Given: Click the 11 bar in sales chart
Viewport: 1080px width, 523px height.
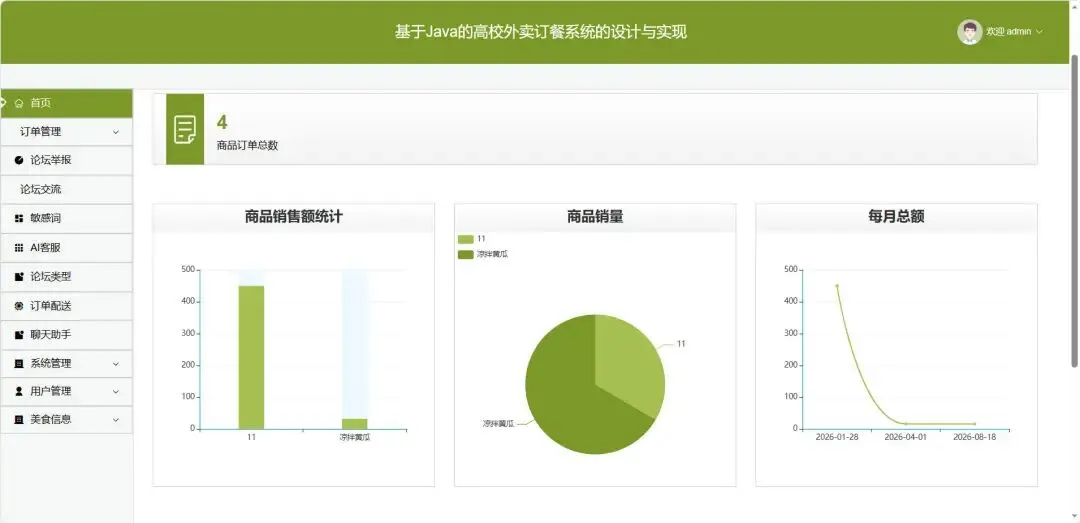Looking at the screenshot, I should pyautogui.click(x=251, y=358).
